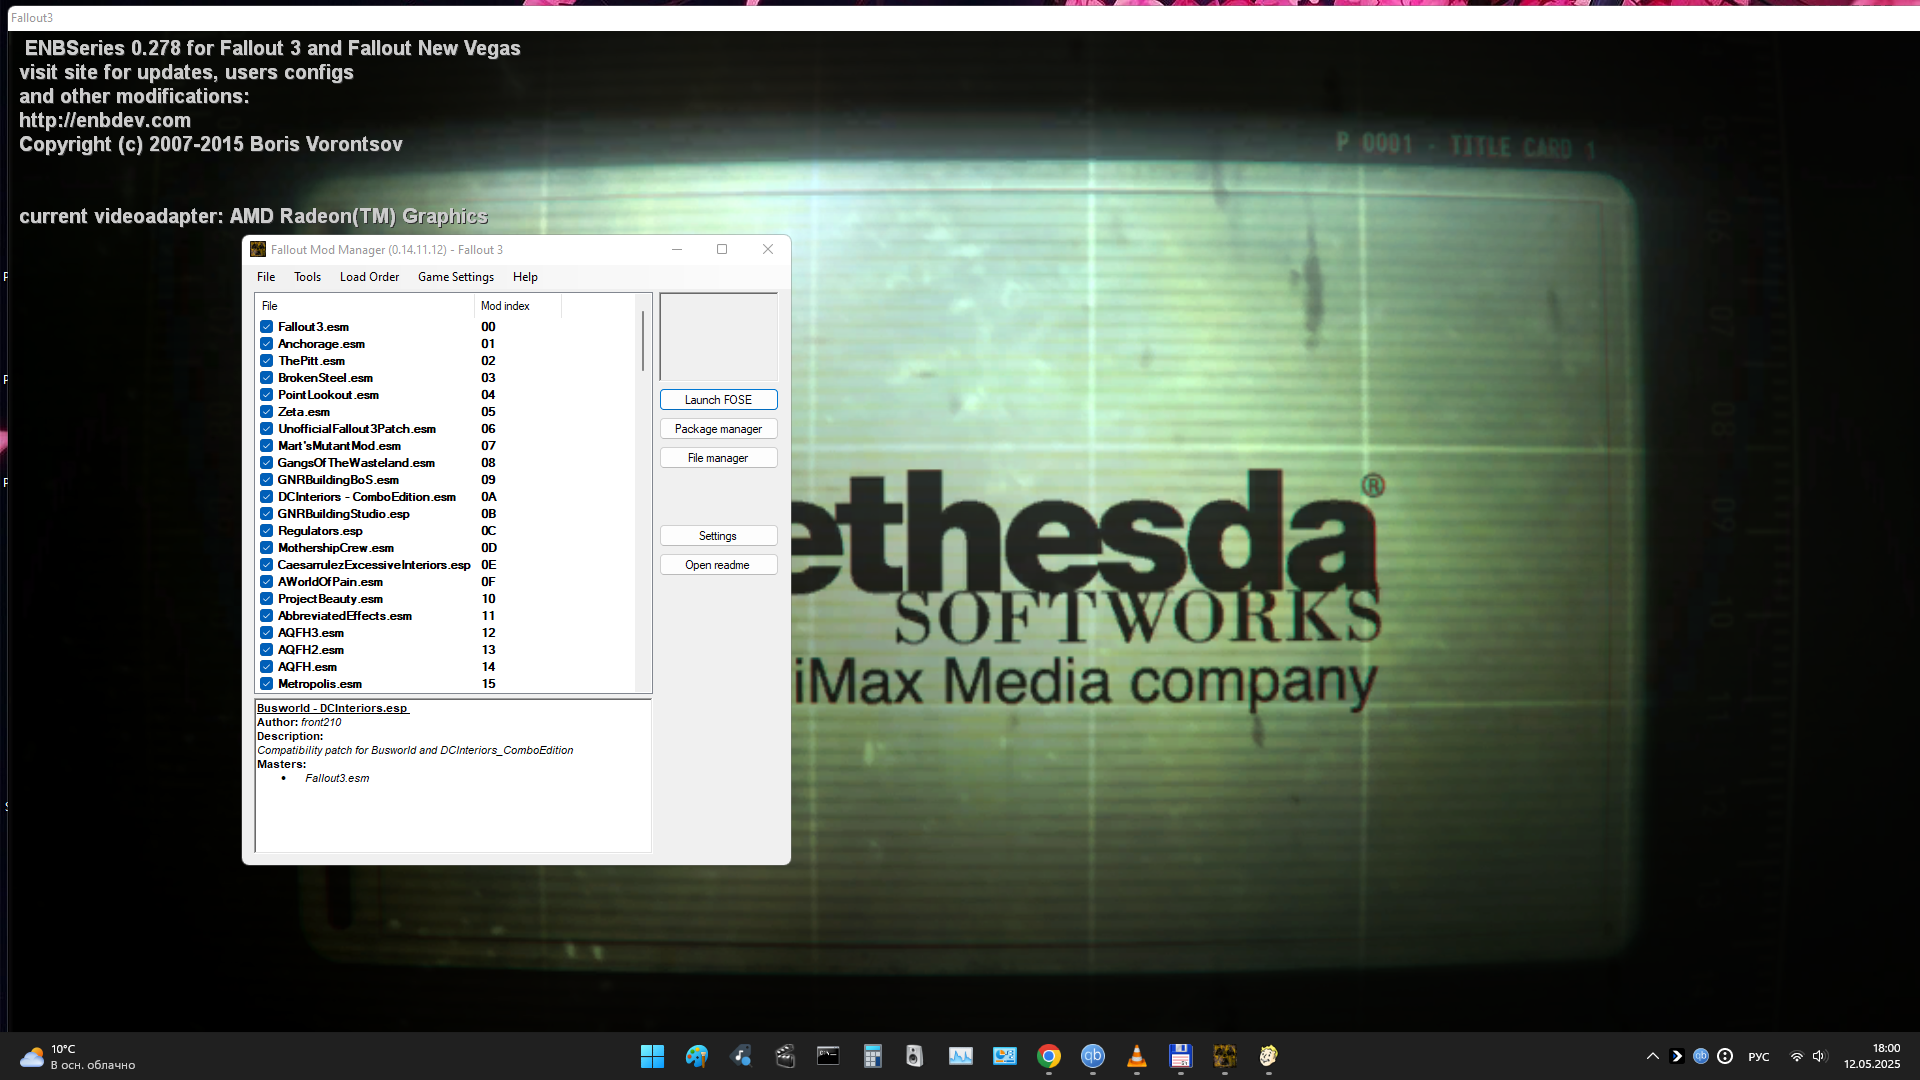Open the Tools menu
This screenshot has height=1080, width=1920.
point(307,277)
